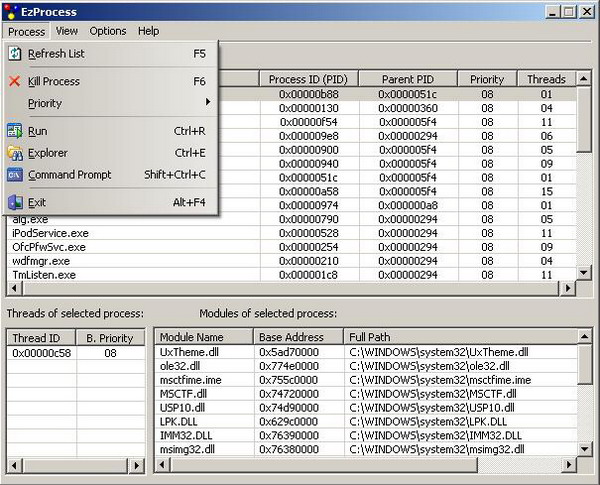The height and width of the screenshot is (485, 600).
Task: Select the MSCTF.dll module row
Action: pos(366,394)
